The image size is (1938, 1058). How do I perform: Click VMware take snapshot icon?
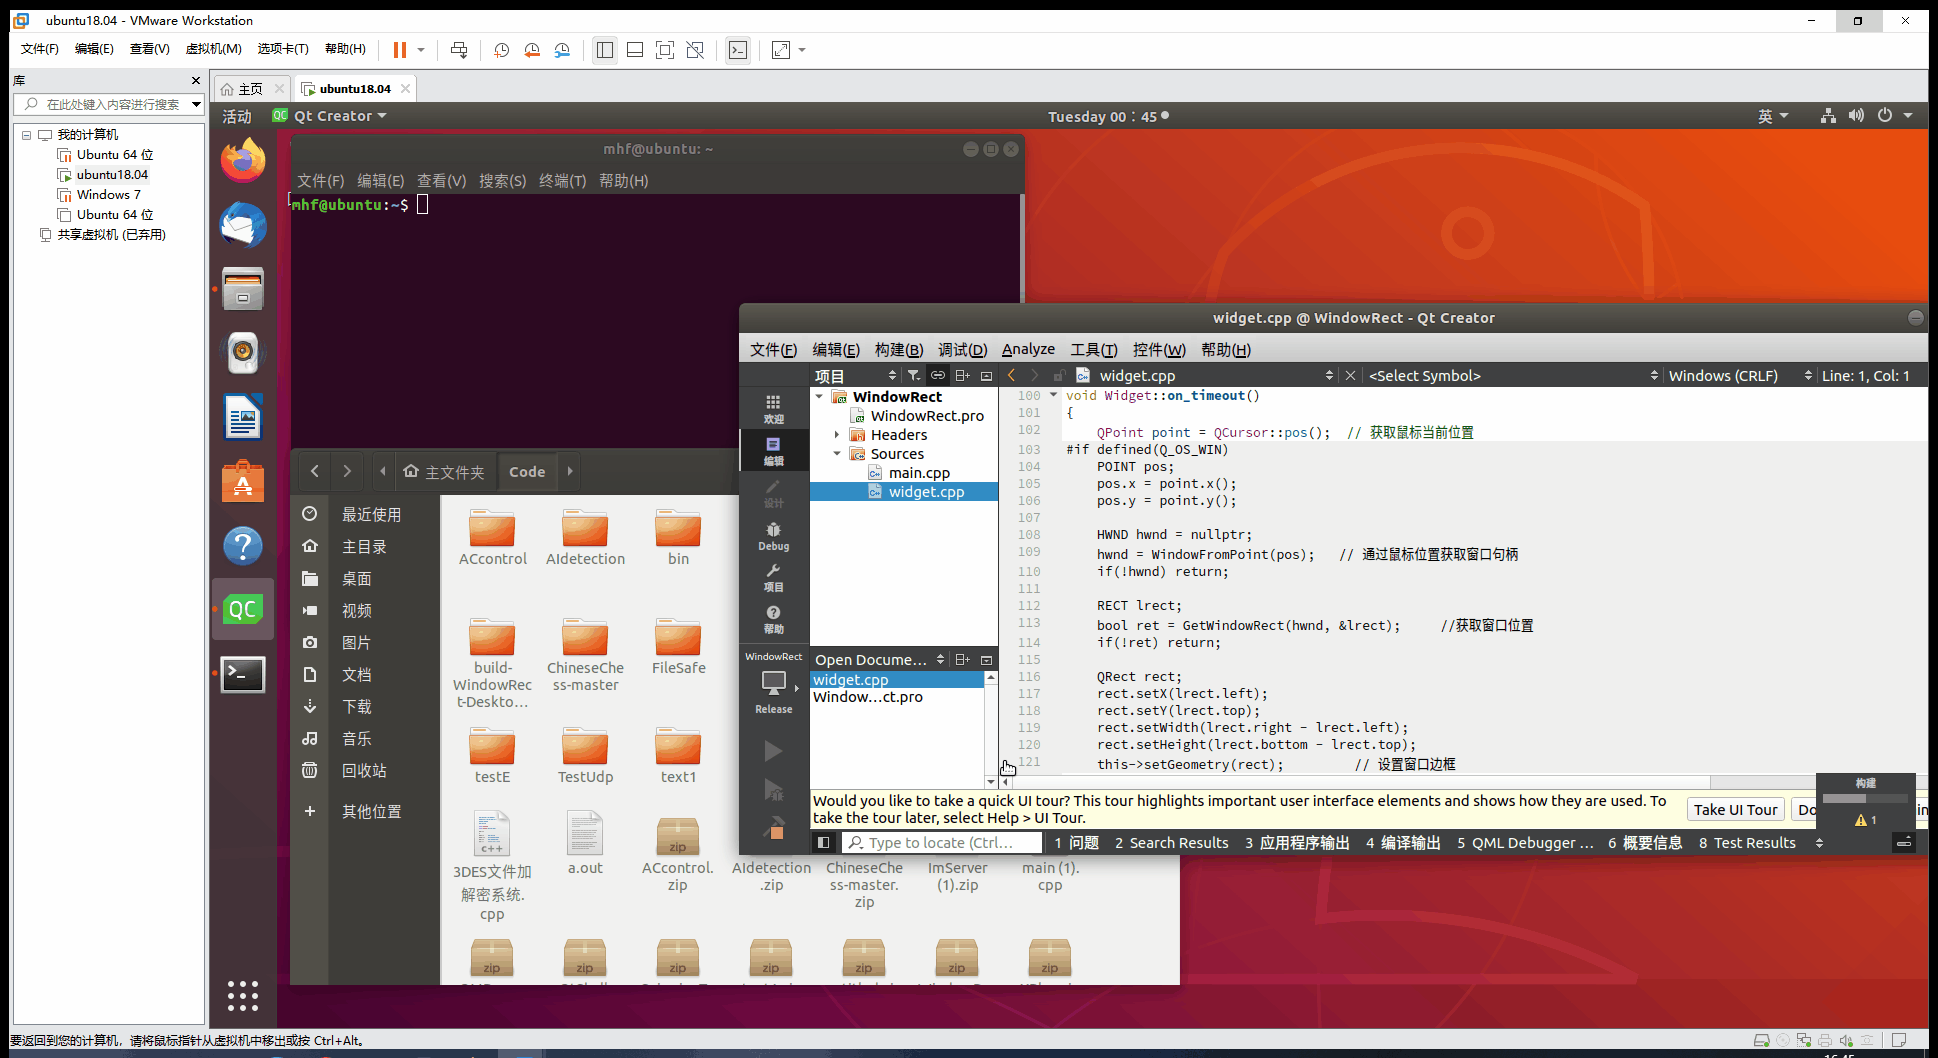(502, 49)
